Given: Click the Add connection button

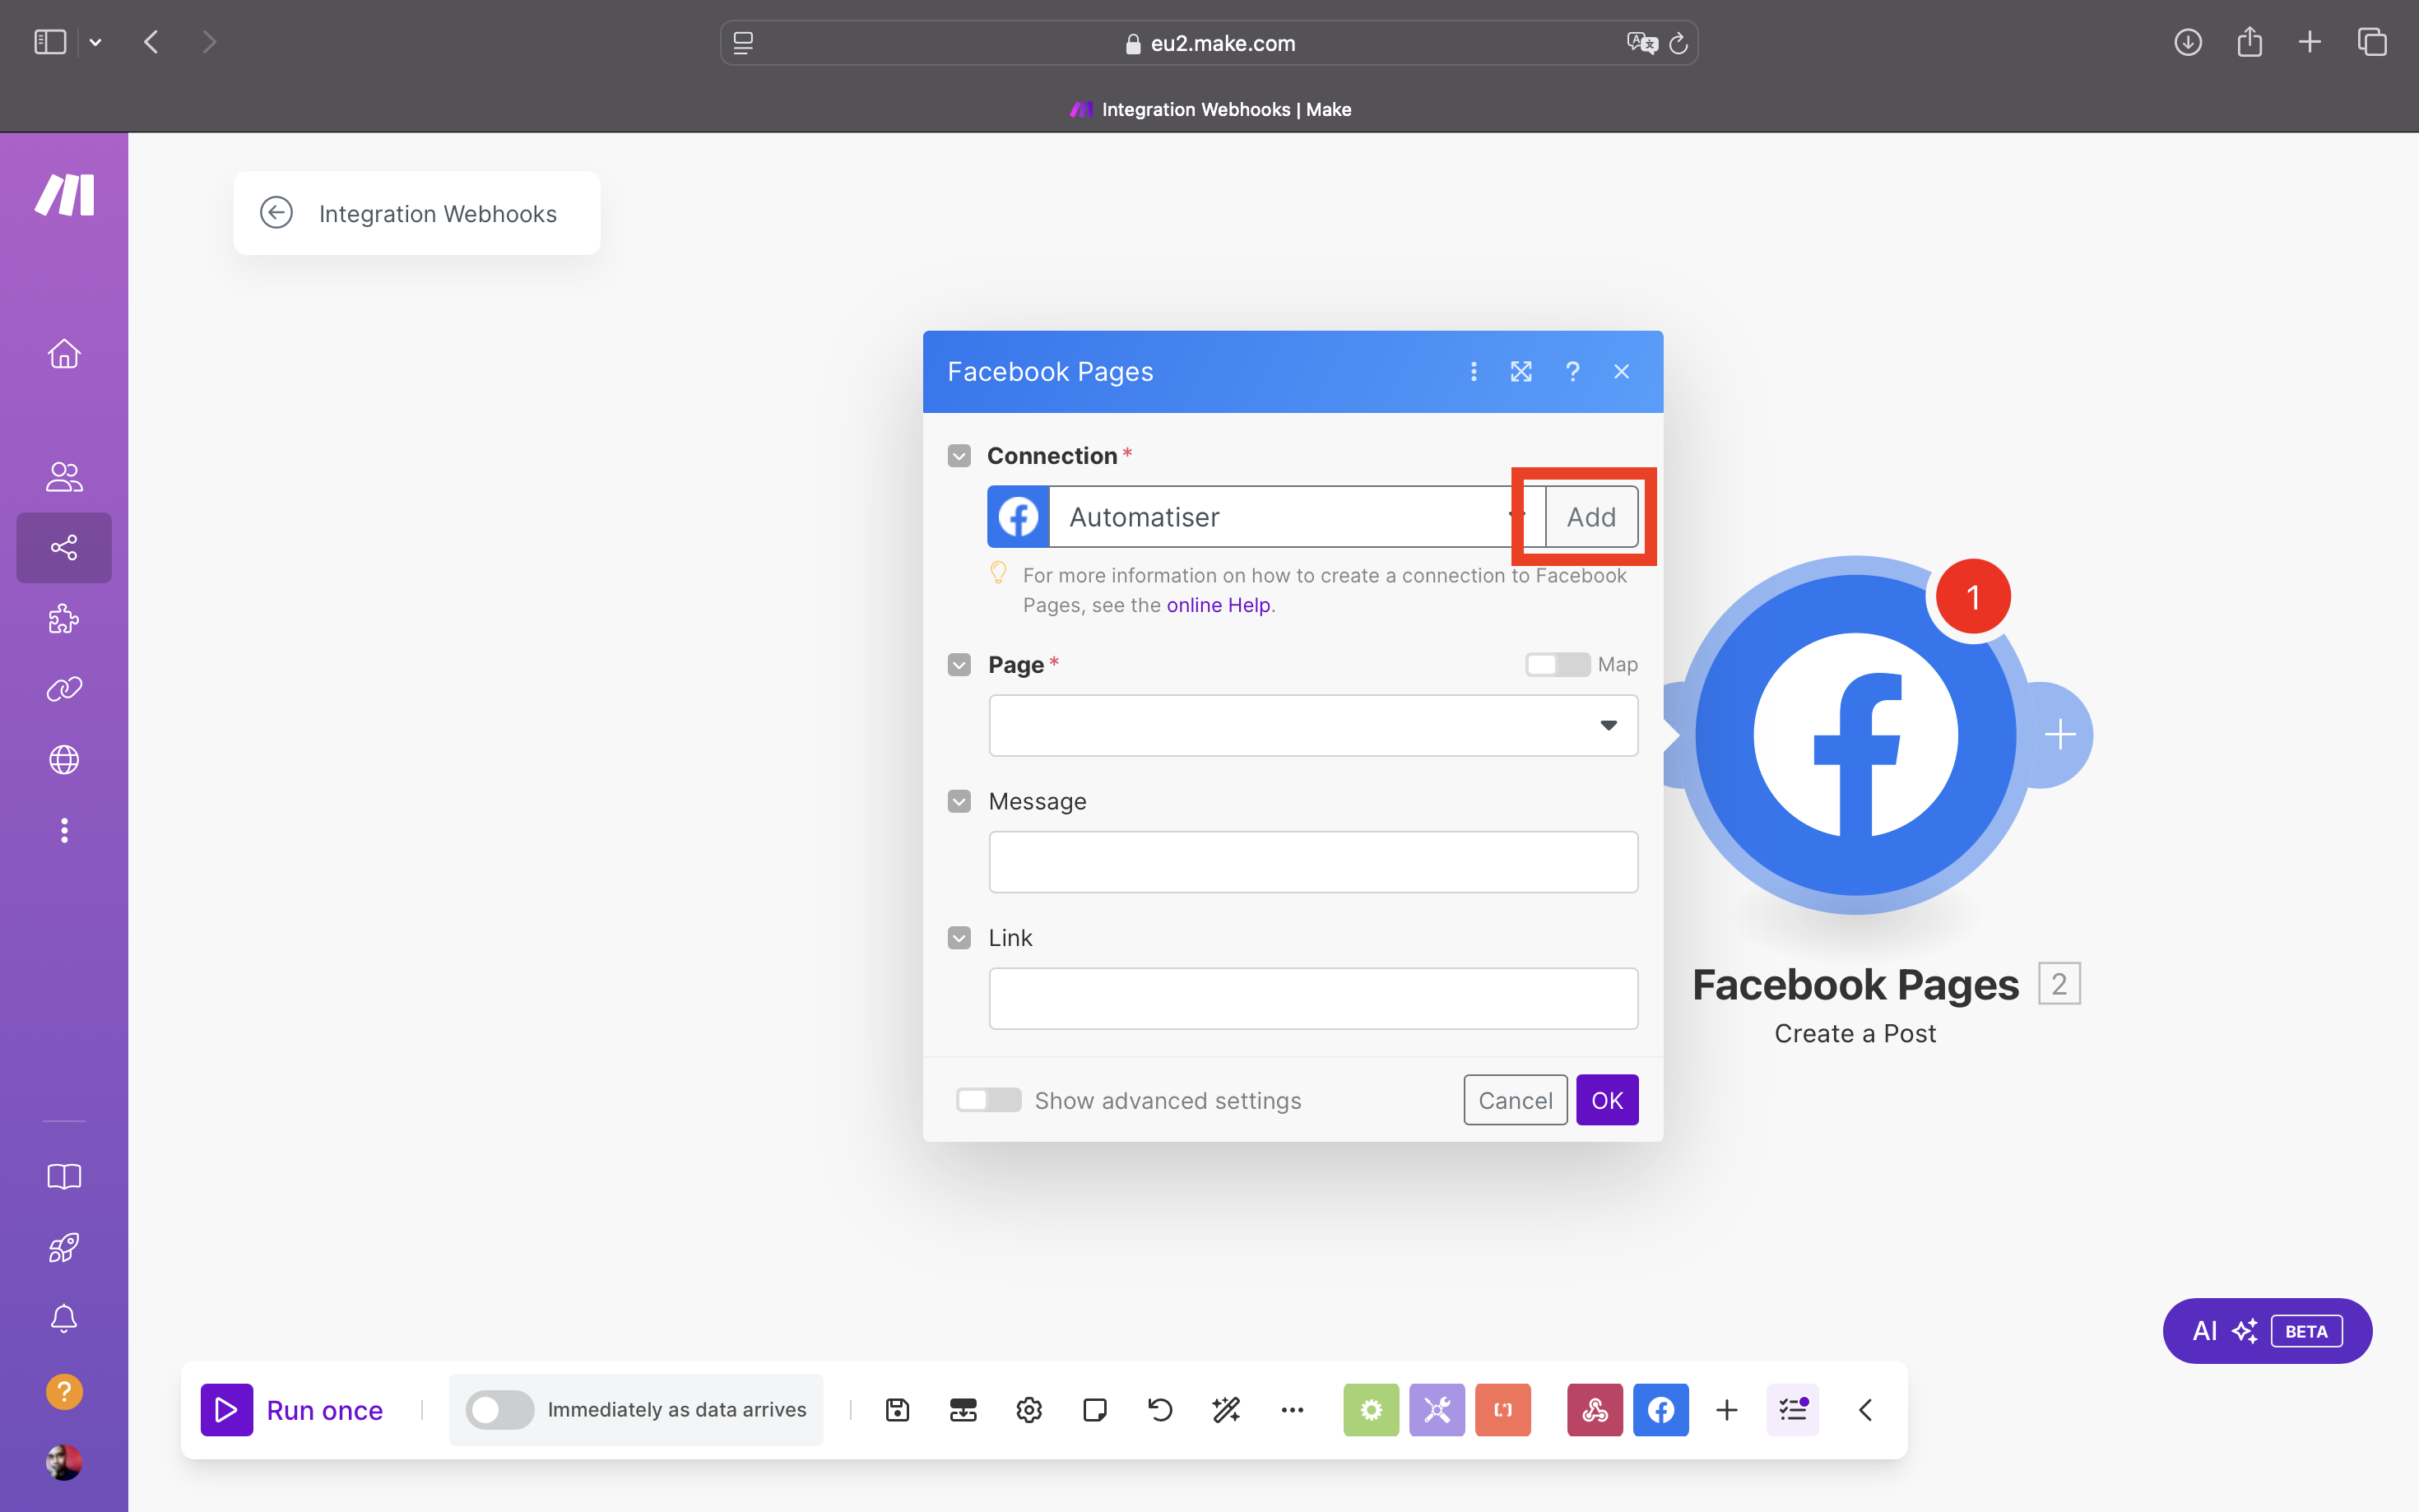Looking at the screenshot, I should [1591, 517].
